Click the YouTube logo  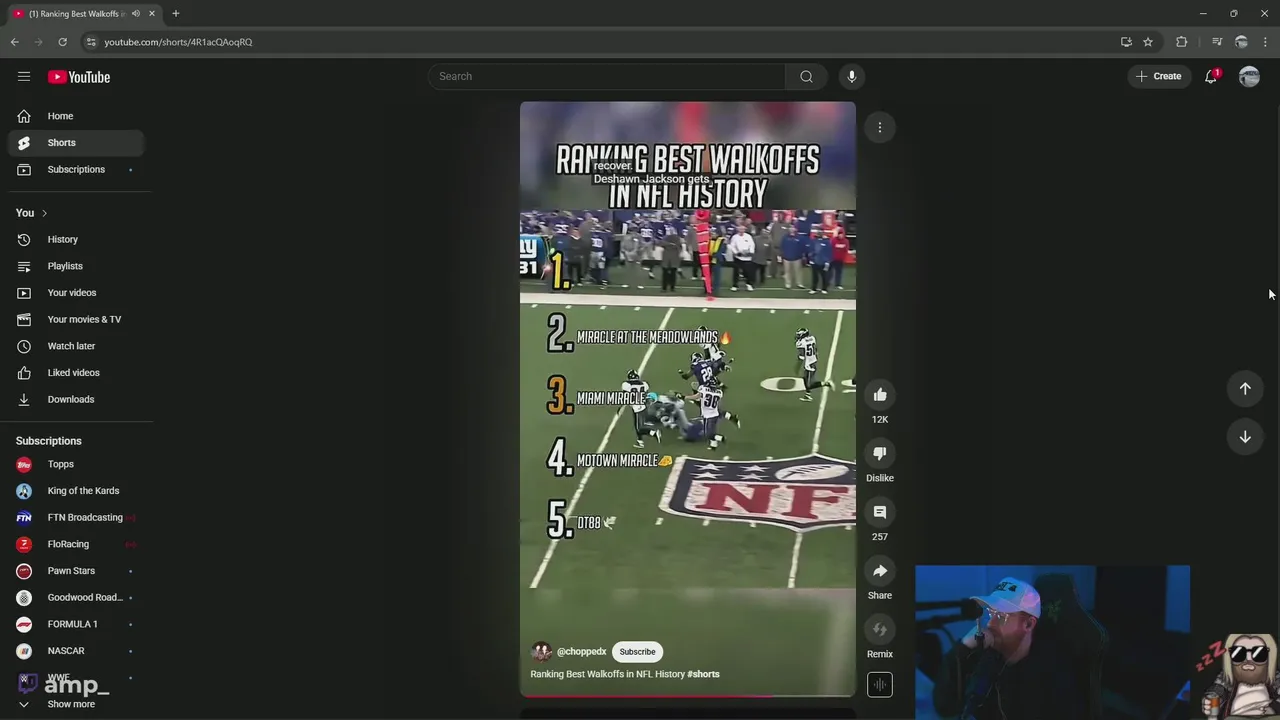click(79, 77)
